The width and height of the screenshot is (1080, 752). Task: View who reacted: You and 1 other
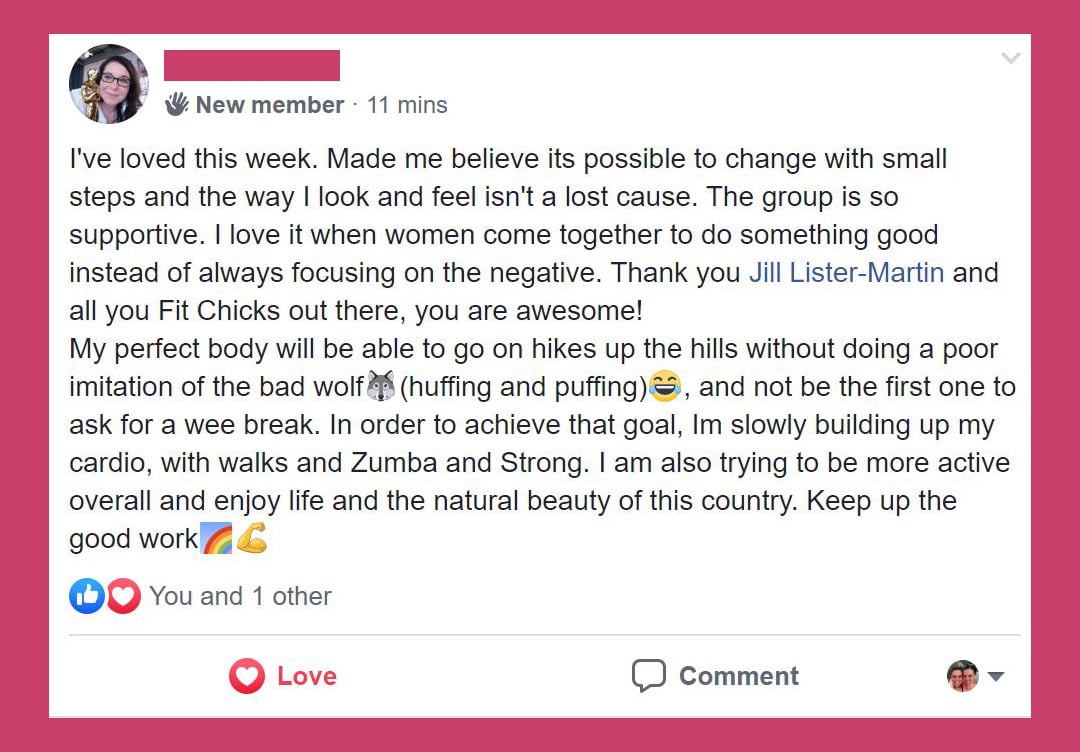tap(240, 596)
